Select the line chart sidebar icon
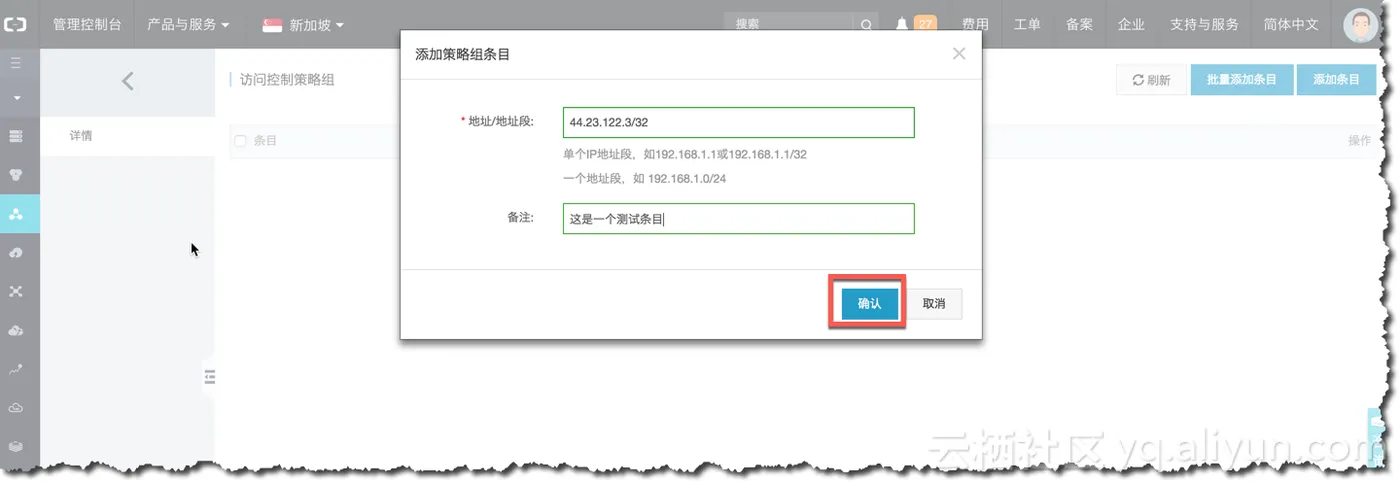Screen dimensions: 1400x482 coord(16,369)
